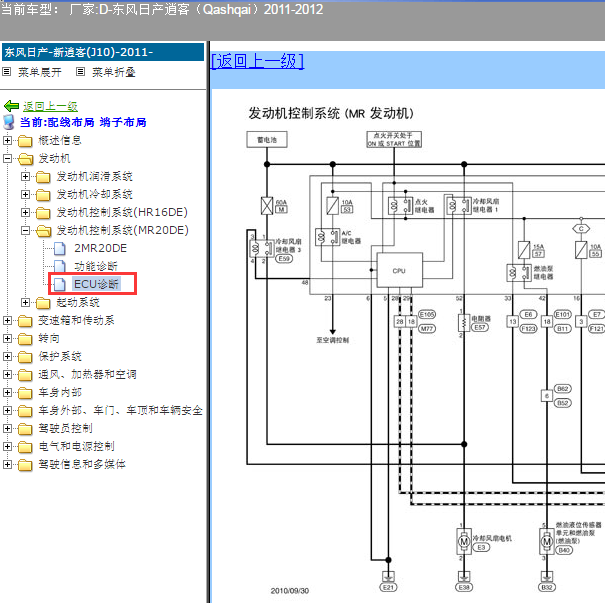Viewport: 605px width, 603px height.
Task: Click the 蓄电池 box in the diagram
Action: pyautogui.click(x=267, y=140)
